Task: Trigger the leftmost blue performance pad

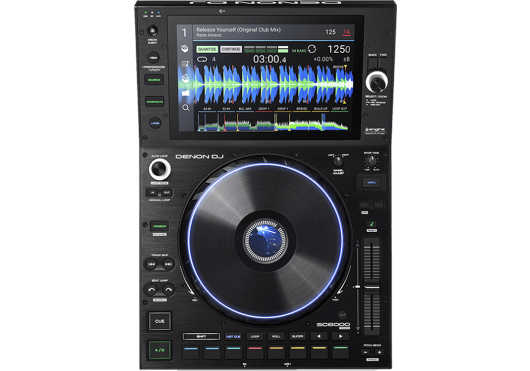Action: click(x=191, y=352)
